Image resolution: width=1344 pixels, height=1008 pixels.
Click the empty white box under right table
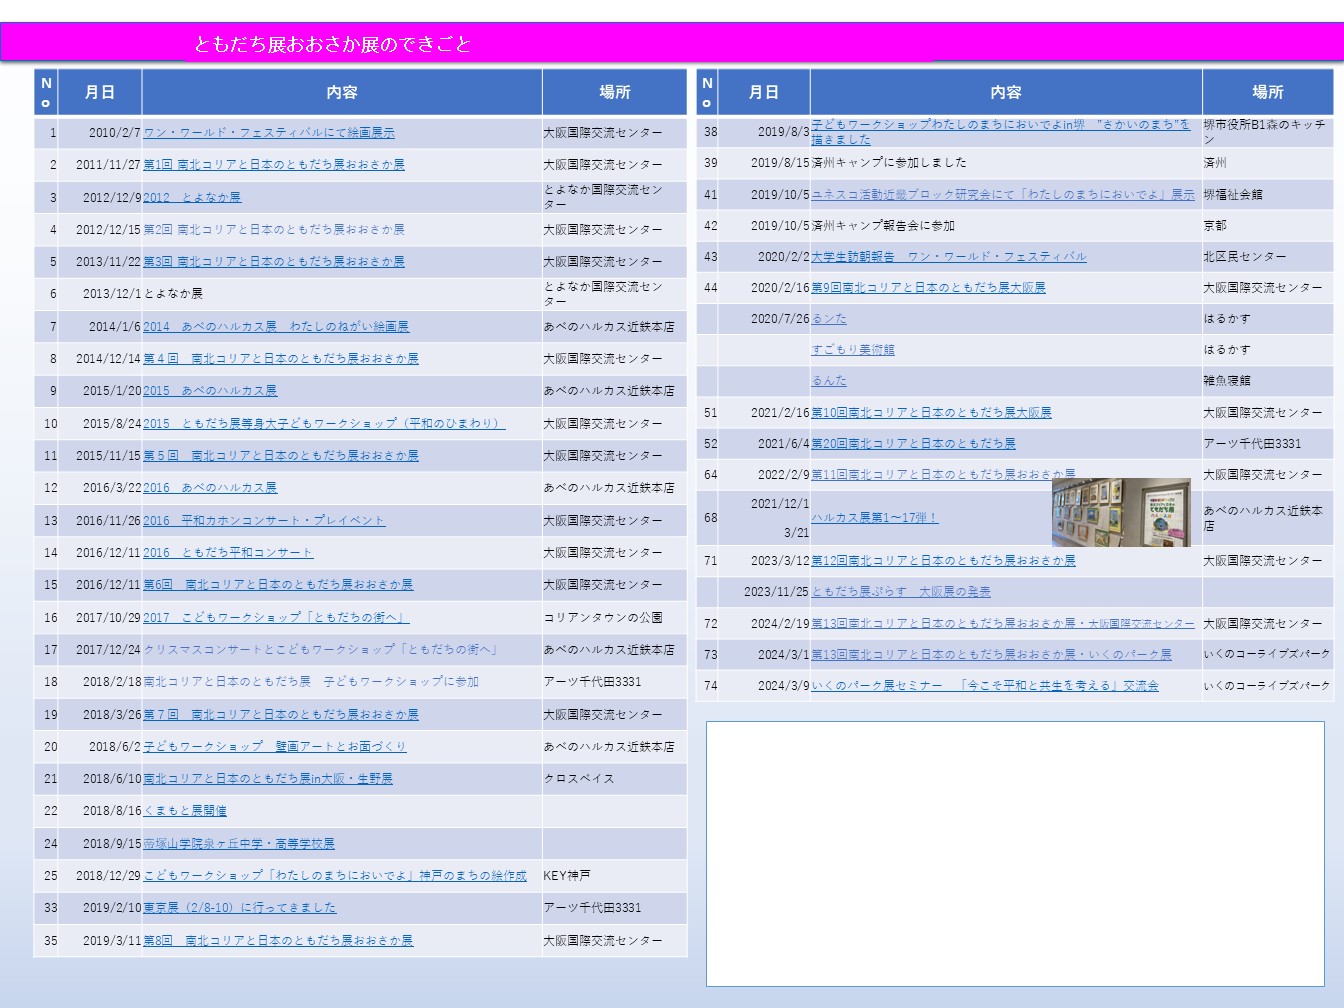(x=1015, y=853)
